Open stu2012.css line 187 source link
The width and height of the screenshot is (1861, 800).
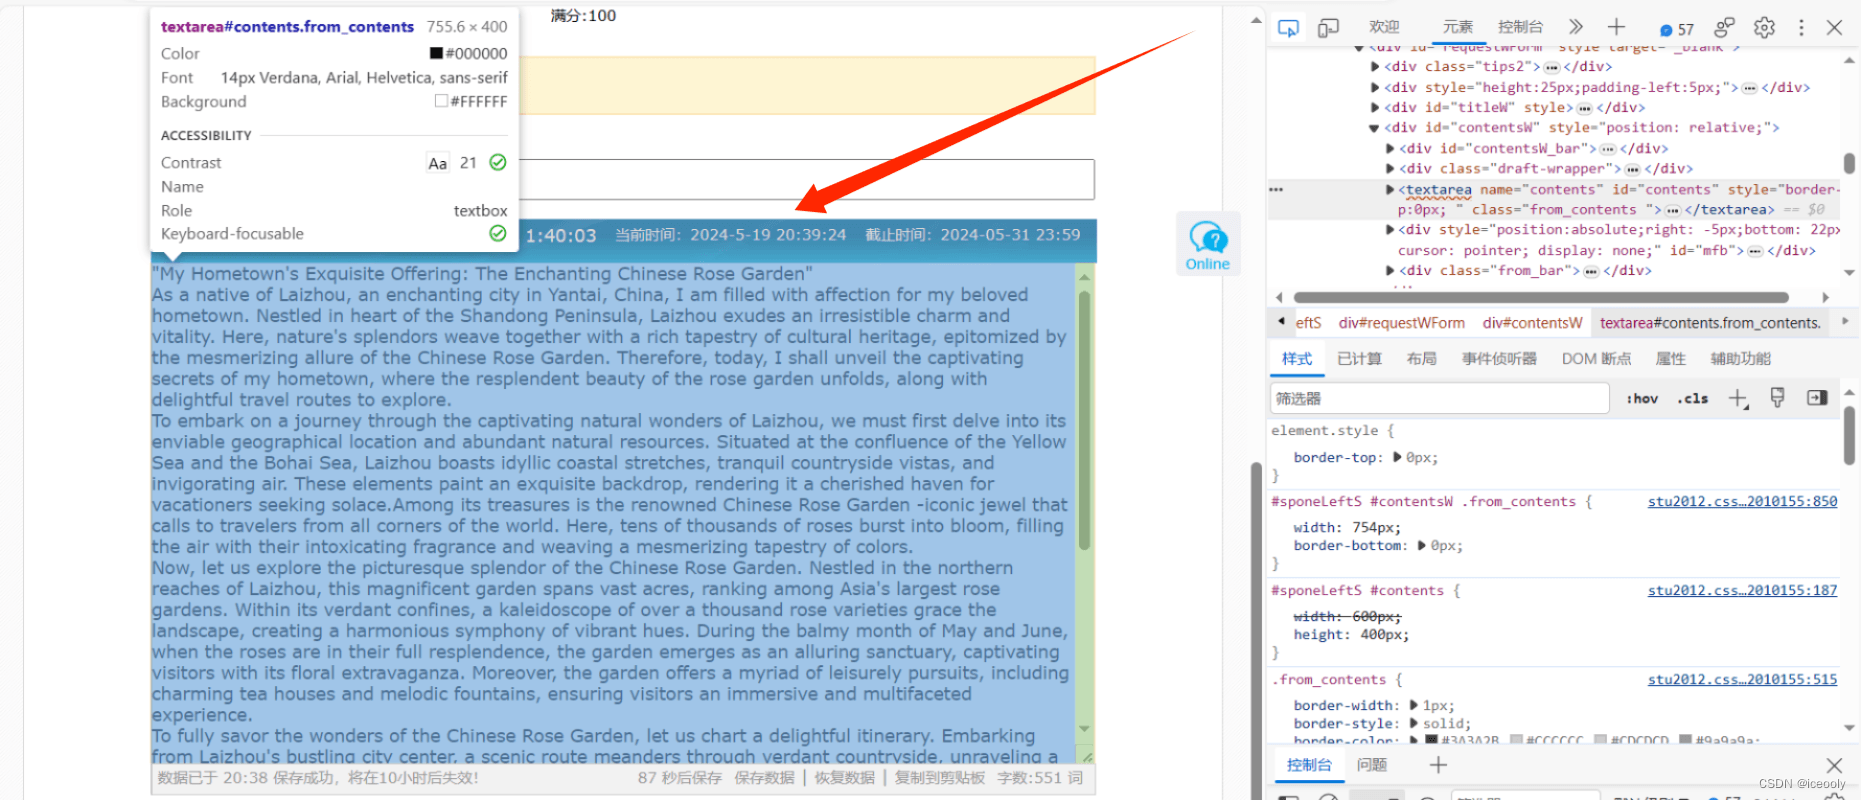[x=1742, y=591]
